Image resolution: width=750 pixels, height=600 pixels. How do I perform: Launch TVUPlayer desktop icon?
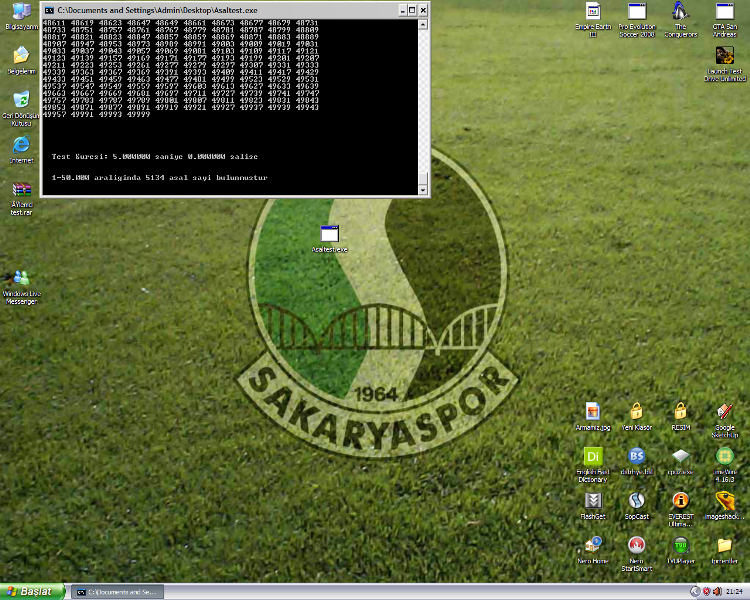[x=681, y=550]
